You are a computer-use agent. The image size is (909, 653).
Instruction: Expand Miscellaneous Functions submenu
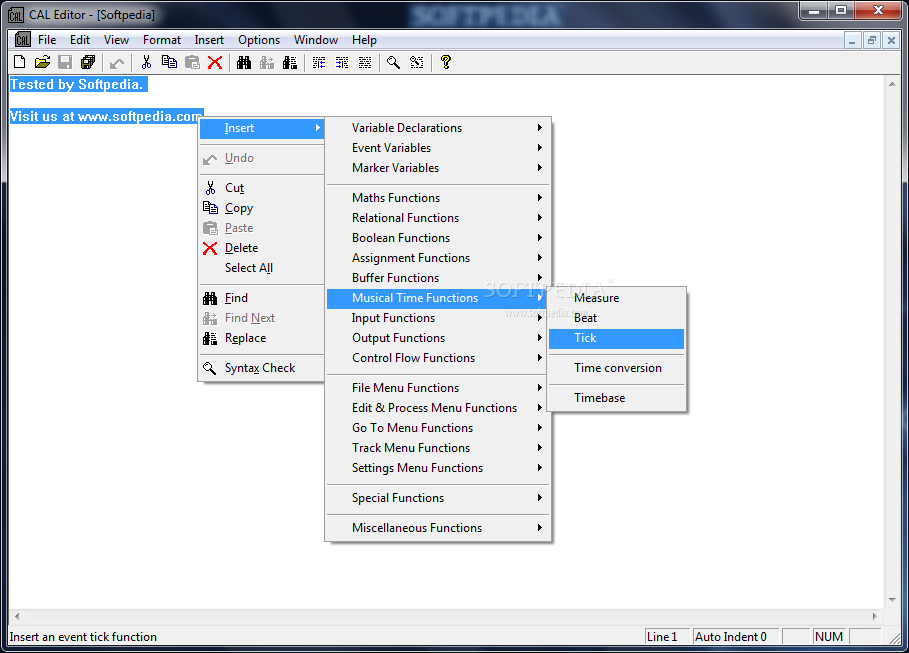tap(438, 528)
